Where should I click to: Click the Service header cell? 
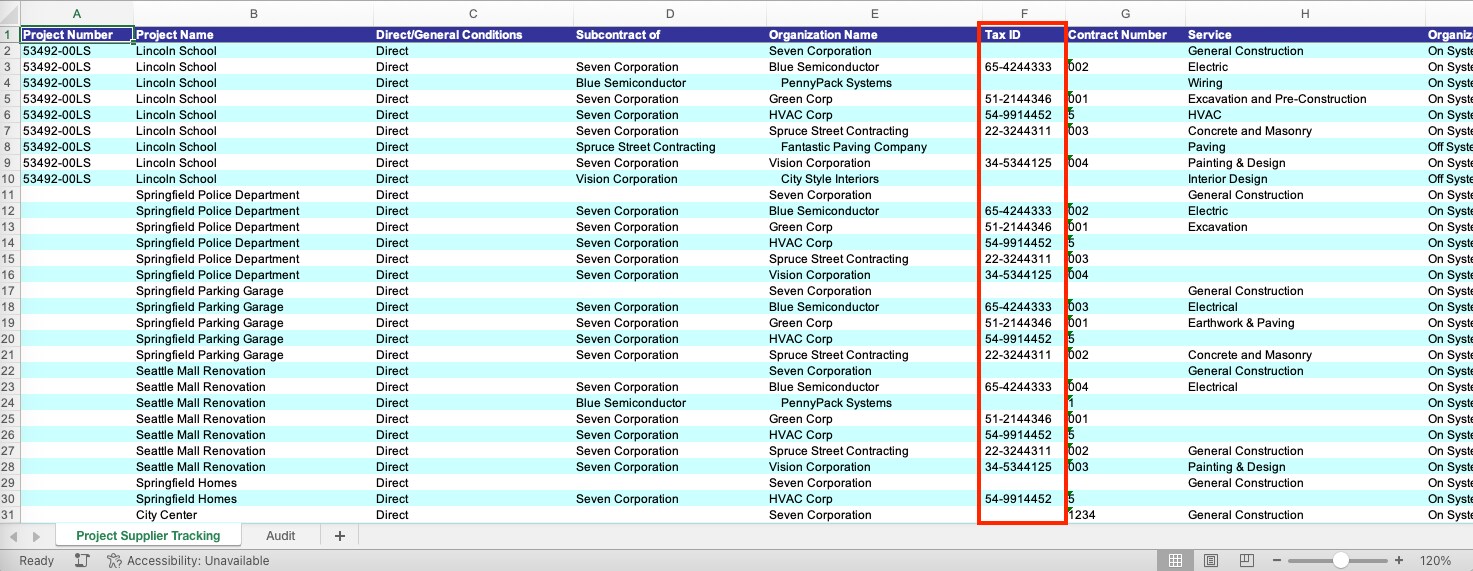coord(1305,35)
